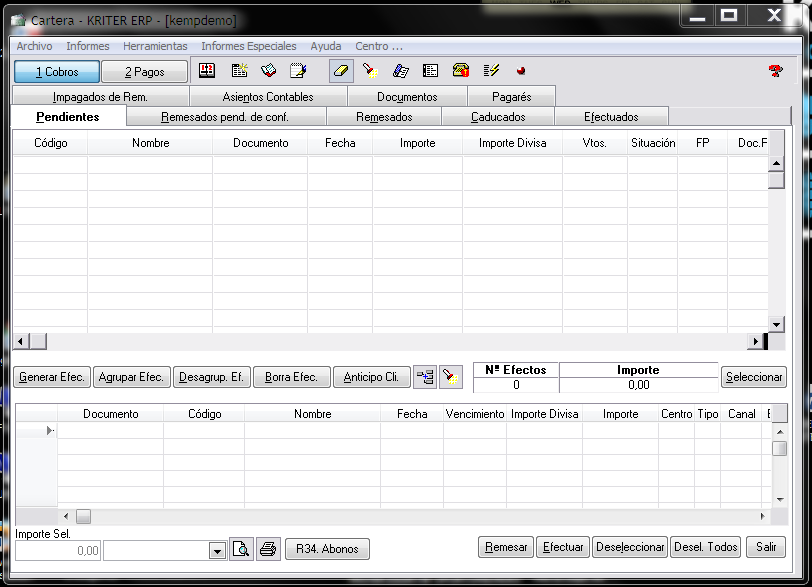Click the Generar Efec. button
The image size is (812, 587).
tap(52, 377)
